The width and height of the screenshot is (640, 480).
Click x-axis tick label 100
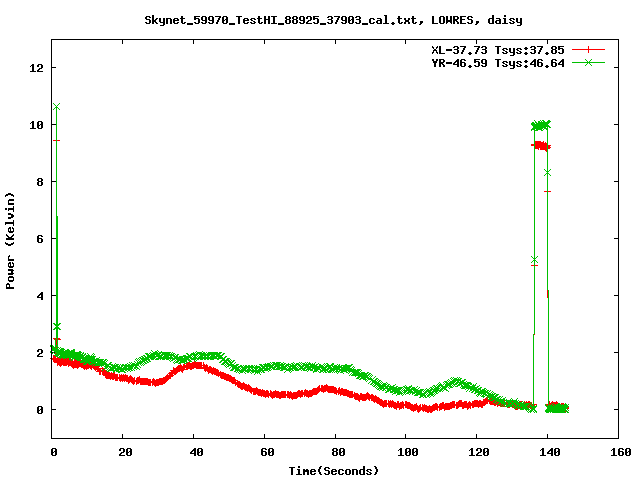(407, 452)
